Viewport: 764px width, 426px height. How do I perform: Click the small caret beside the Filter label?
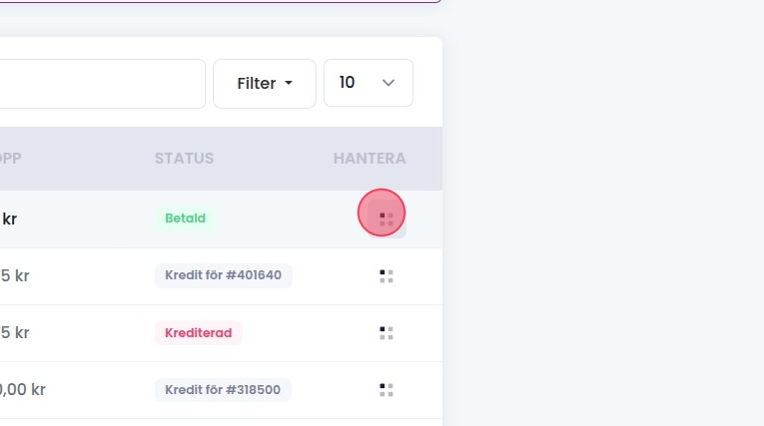coord(289,84)
